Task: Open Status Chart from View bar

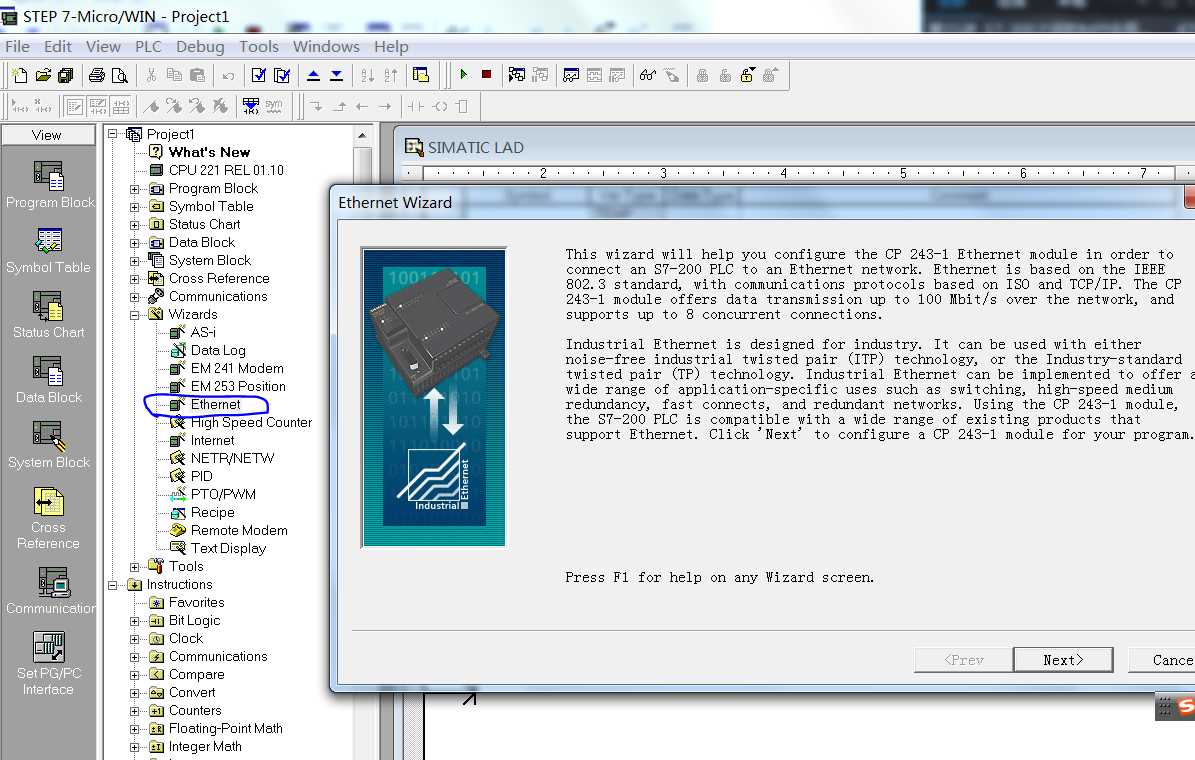Action: point(49,316)
